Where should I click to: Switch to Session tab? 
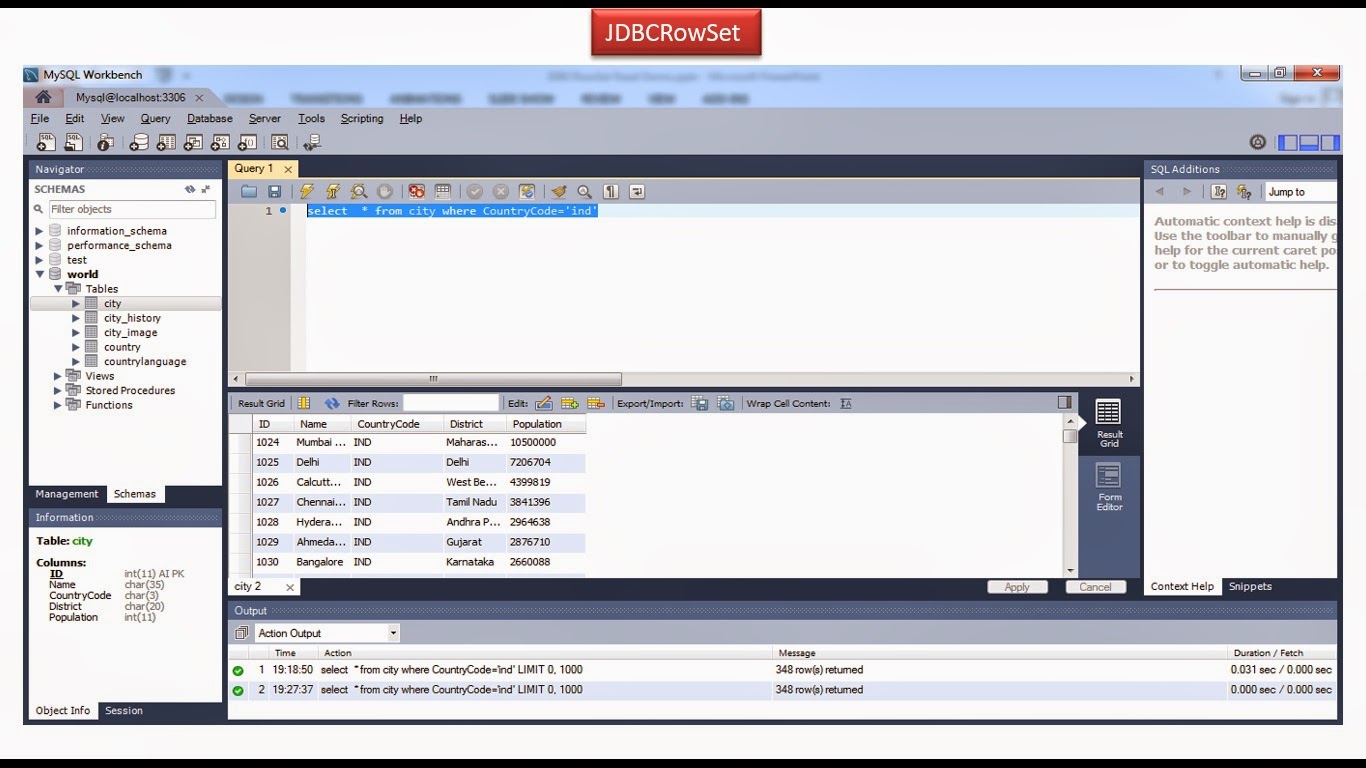point(124,711)
